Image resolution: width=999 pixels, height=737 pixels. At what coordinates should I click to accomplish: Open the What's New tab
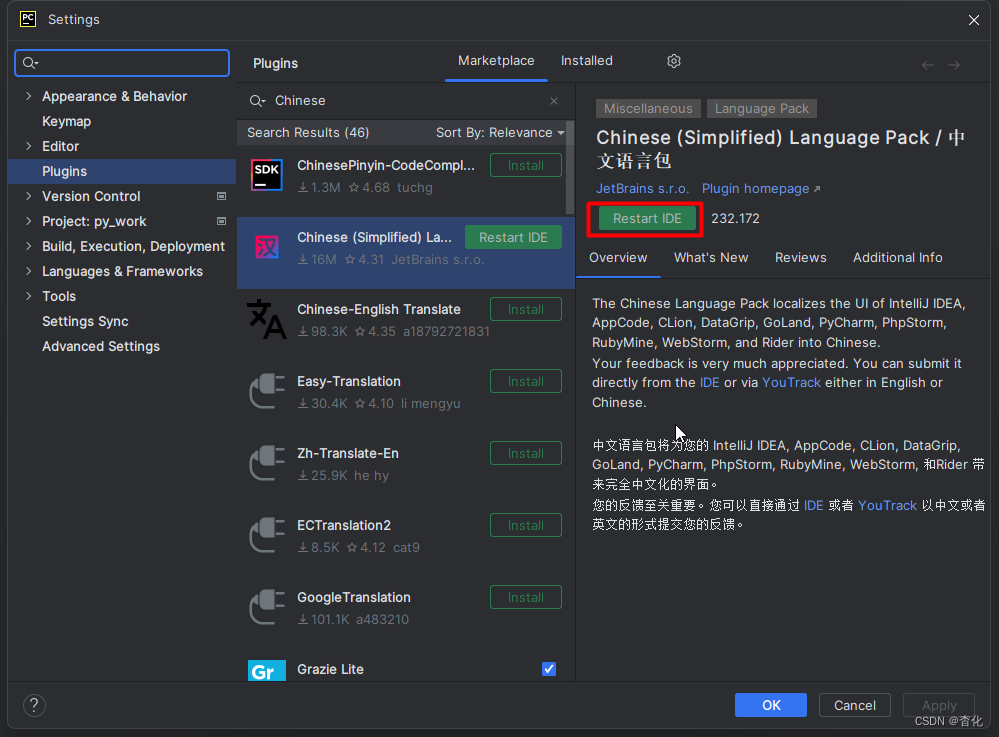(711, 258)
